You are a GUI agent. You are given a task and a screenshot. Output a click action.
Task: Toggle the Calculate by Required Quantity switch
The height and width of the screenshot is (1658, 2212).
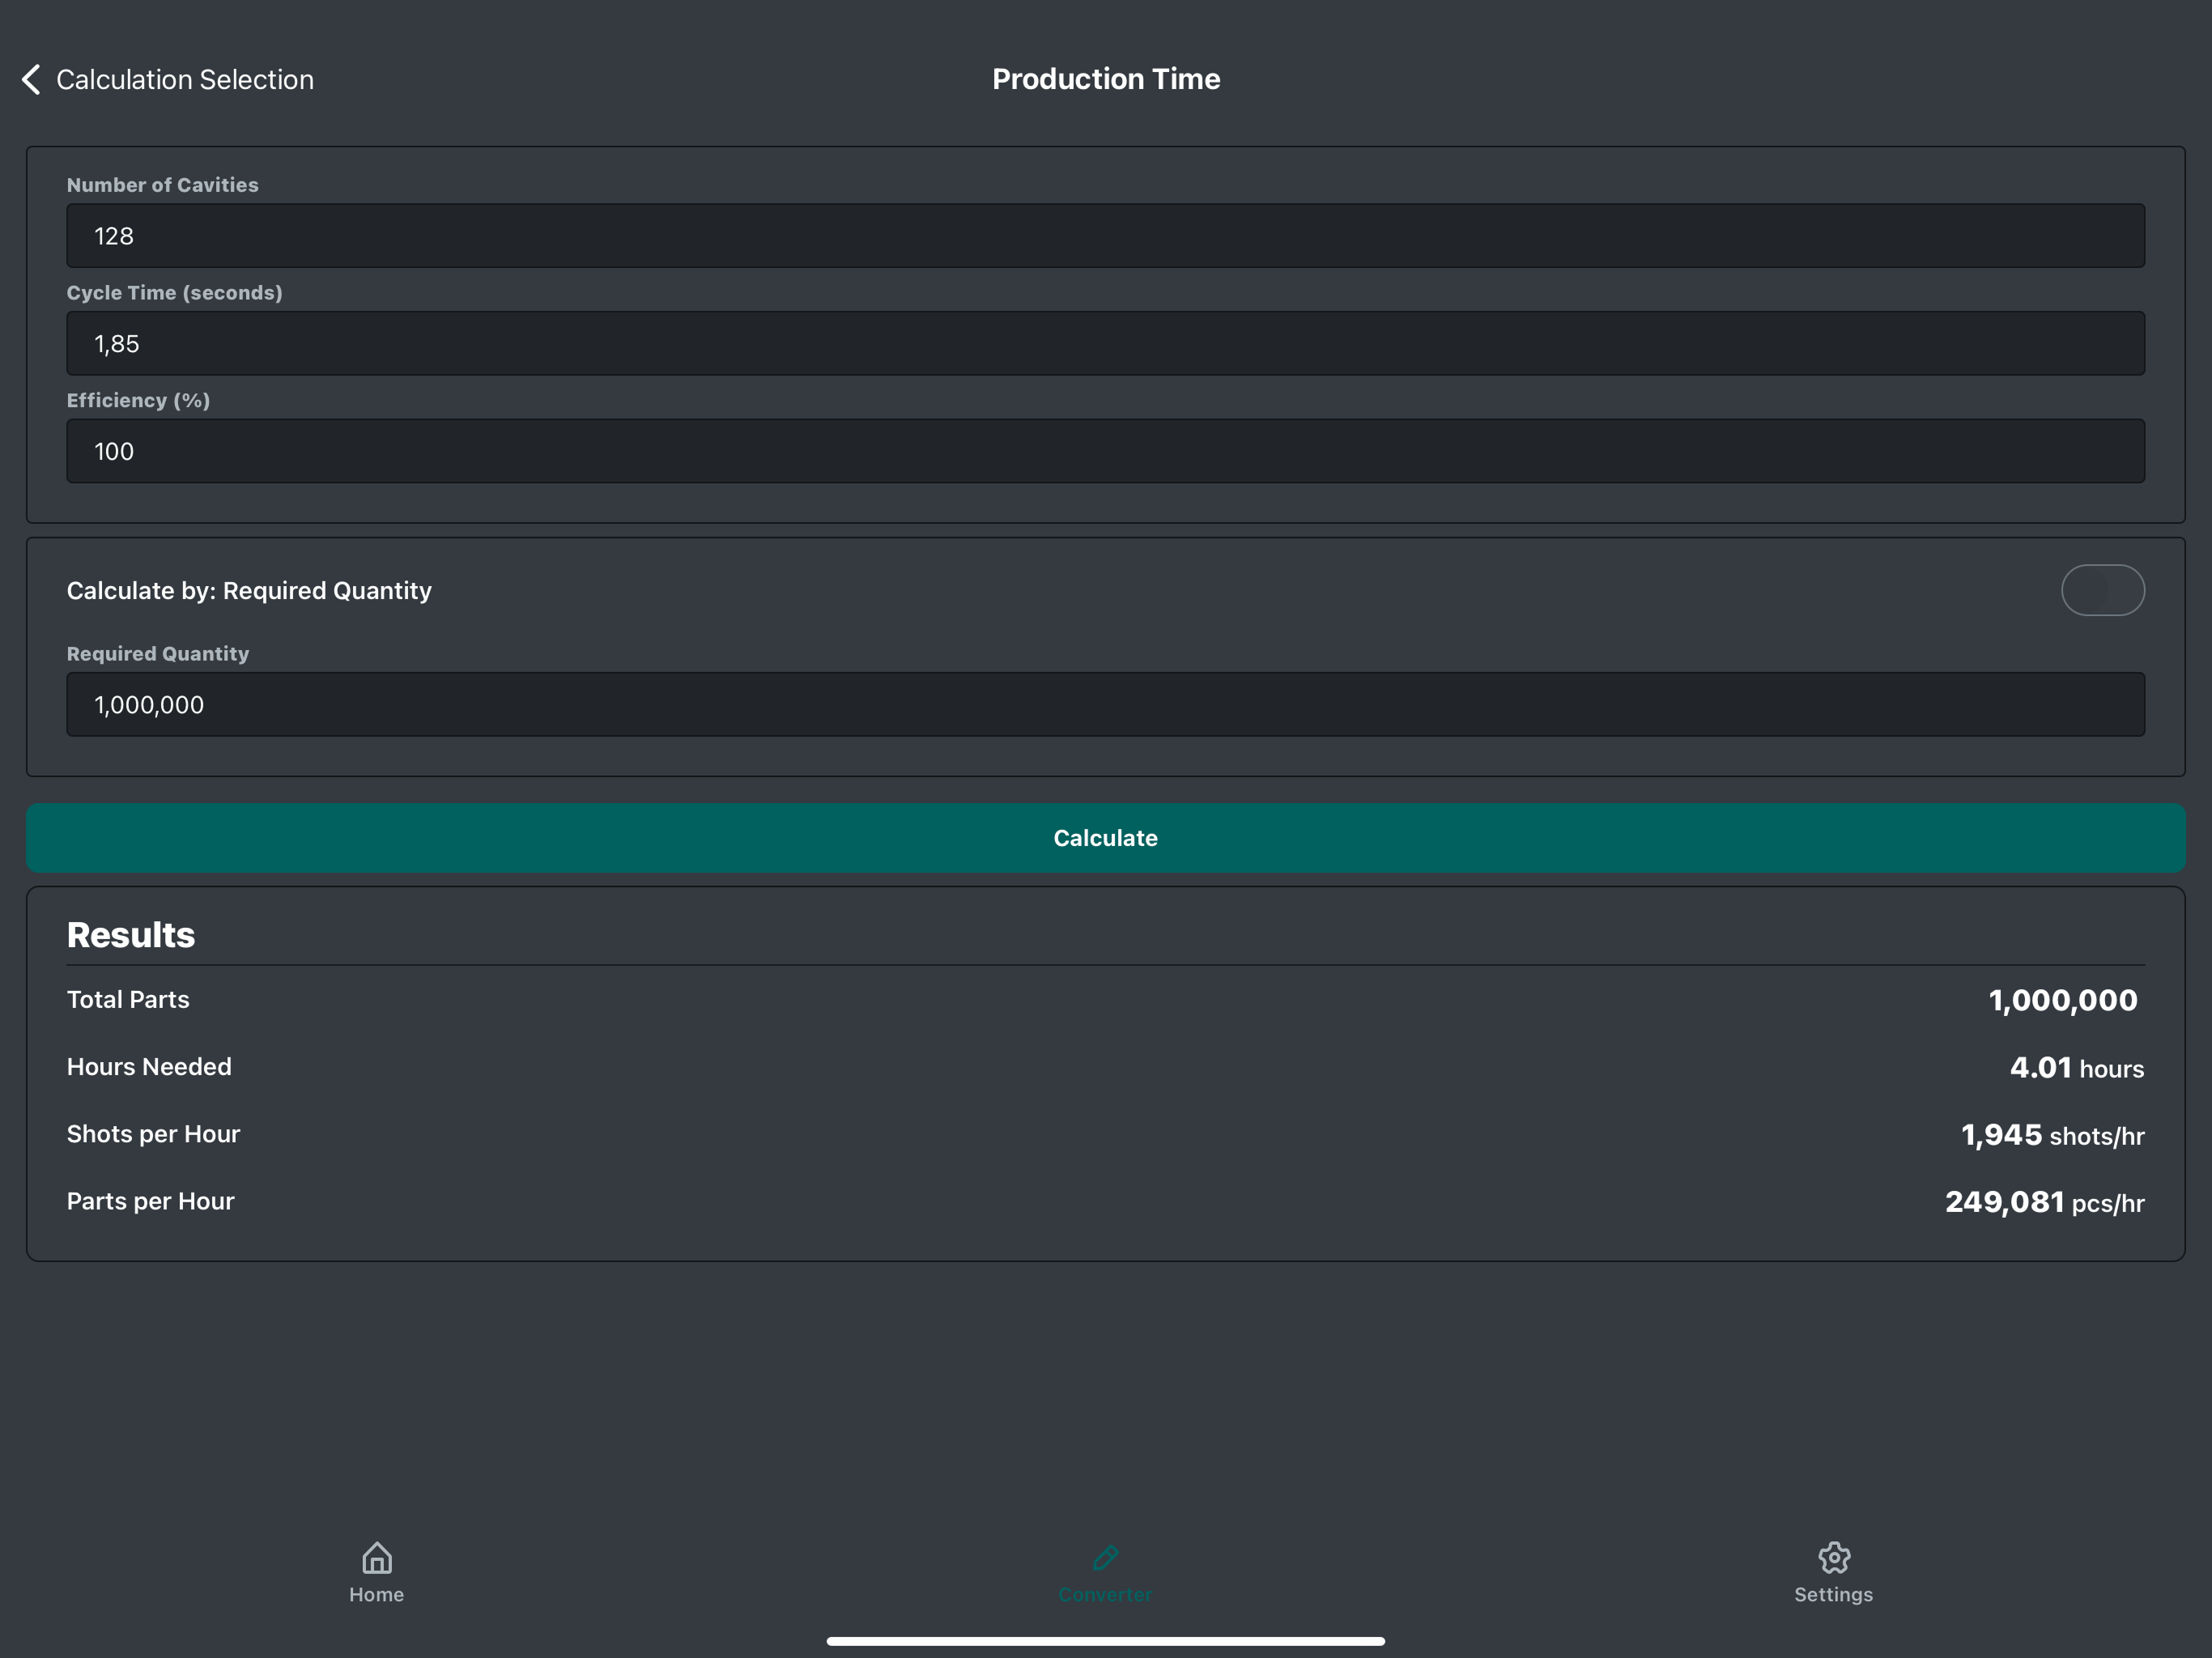pos(2102,590)
